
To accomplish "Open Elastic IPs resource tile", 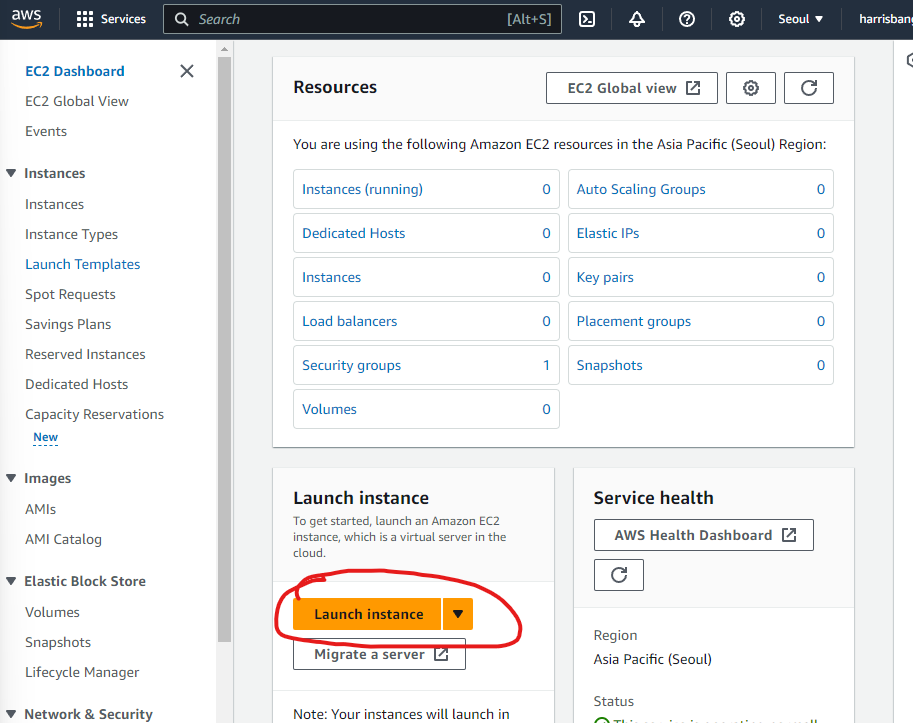I will tap(700, 233).
